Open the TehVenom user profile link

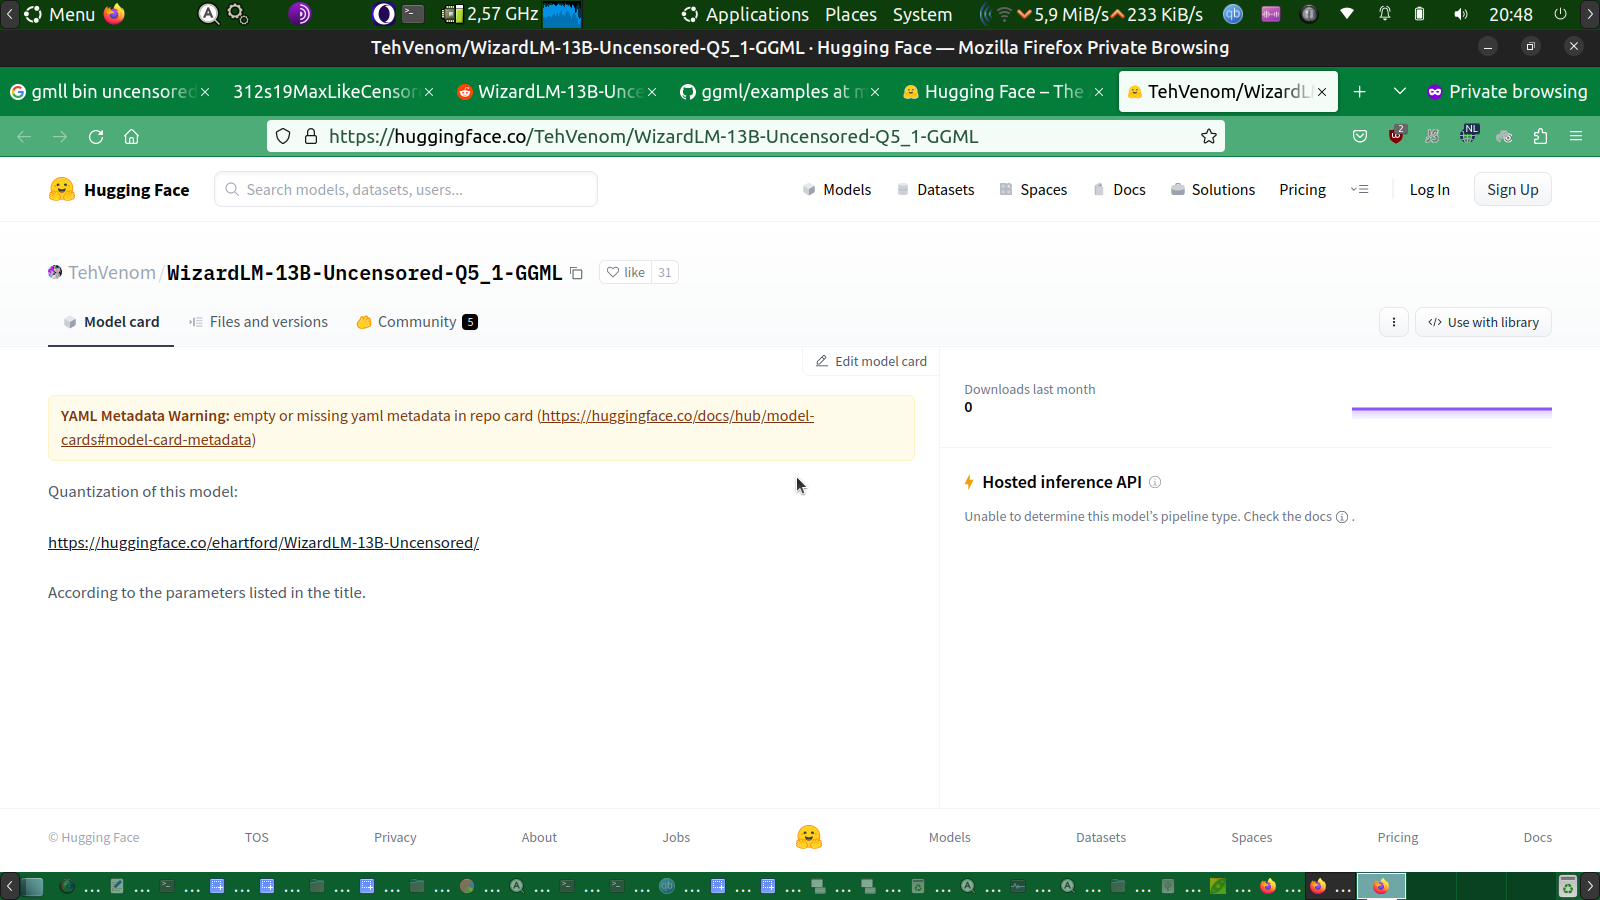coord(112,273)
